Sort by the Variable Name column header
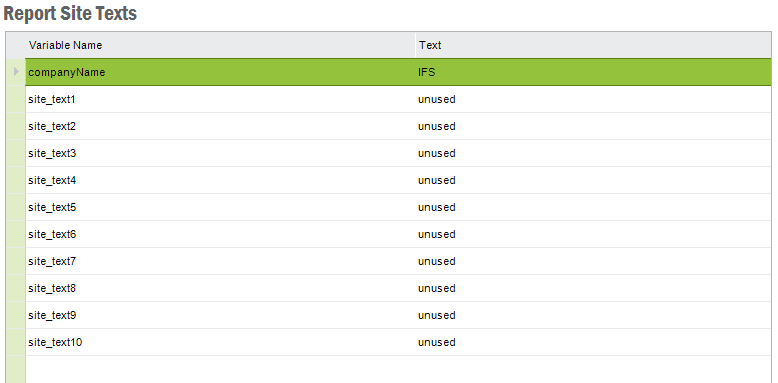Screen dimensions: 778x383 pyautogui.click(x=220, y=45)
